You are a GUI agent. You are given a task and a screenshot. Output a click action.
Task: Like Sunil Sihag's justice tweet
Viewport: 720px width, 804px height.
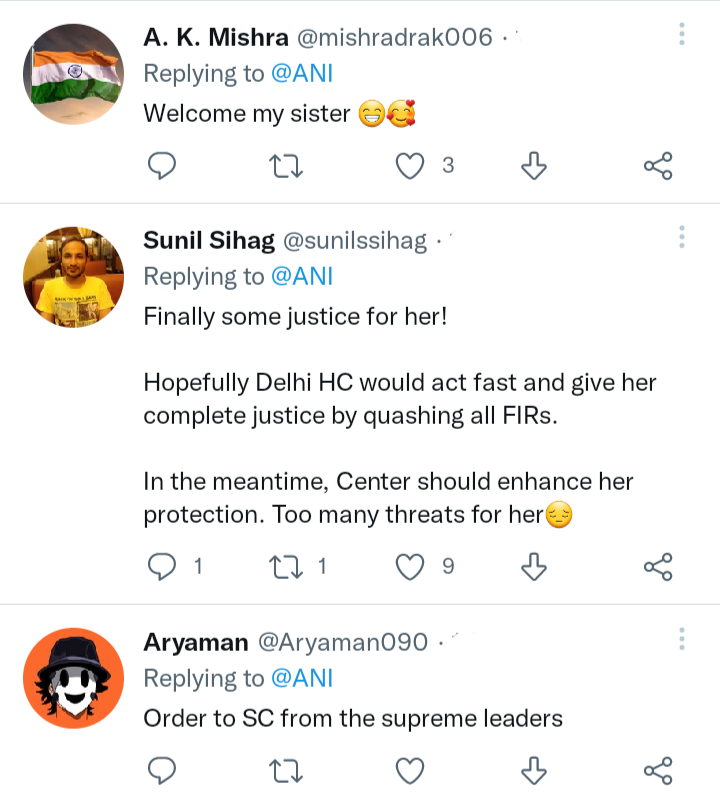tap(410, 567)
